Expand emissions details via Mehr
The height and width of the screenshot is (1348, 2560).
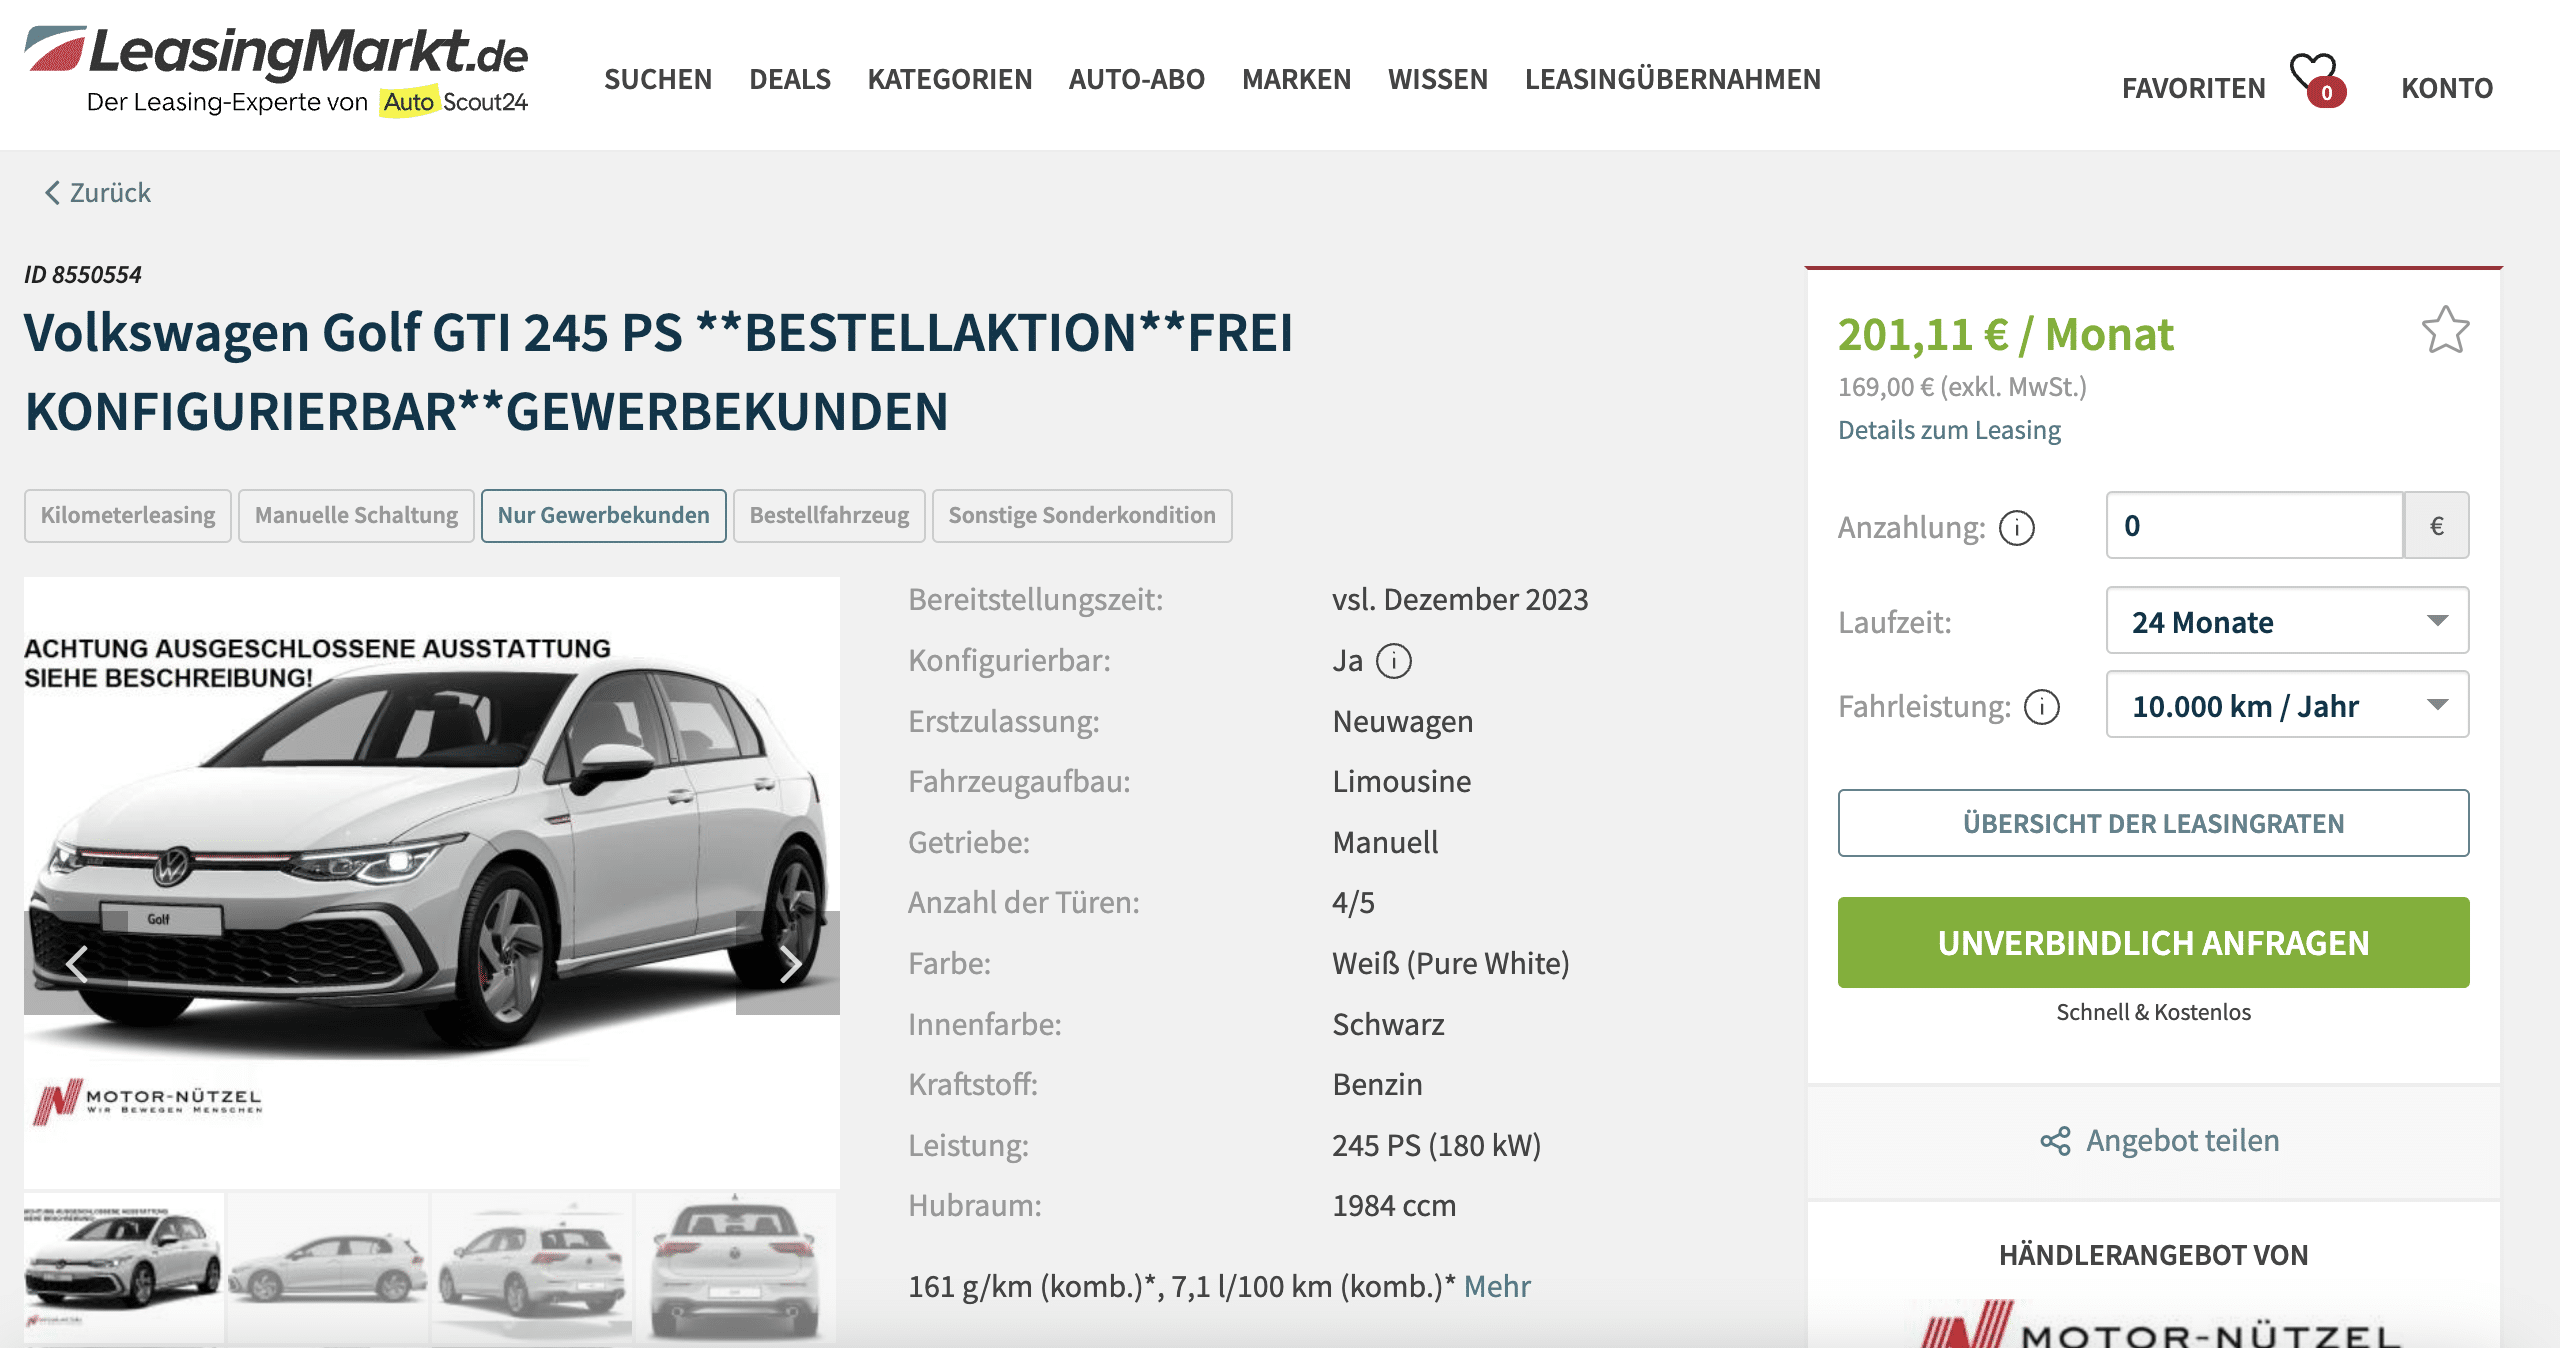(1497, 1286)
